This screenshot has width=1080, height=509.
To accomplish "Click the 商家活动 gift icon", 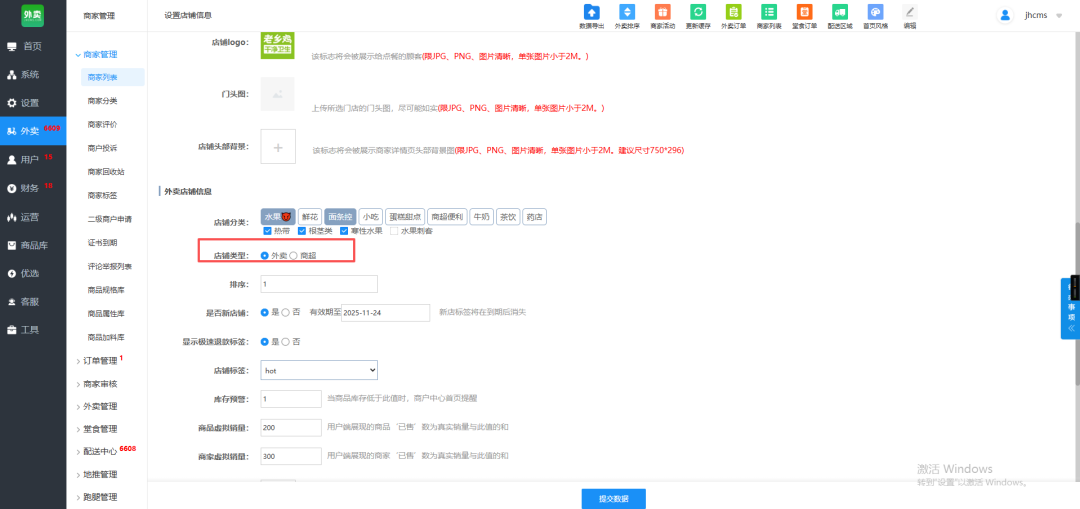I will click(662, 13).
